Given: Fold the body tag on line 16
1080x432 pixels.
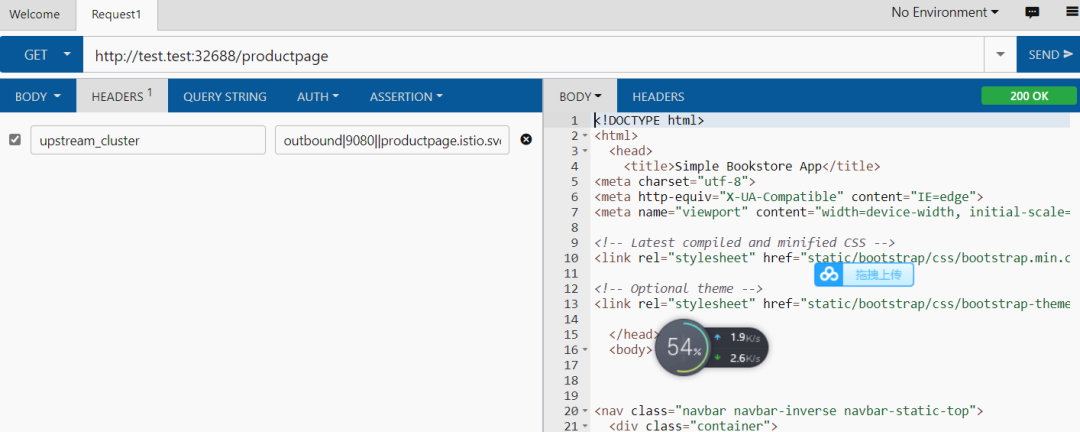Looking at the screenshot, I should (x=585, y=350).
